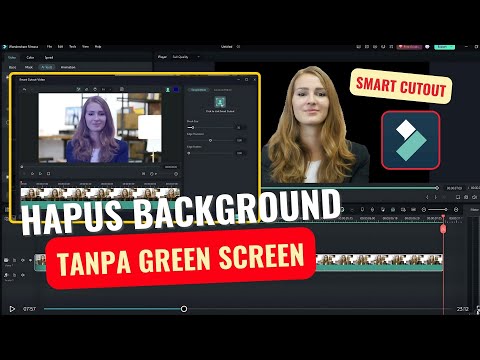Click the Player volume icon
Screen dimensions: 480x360
474,197
